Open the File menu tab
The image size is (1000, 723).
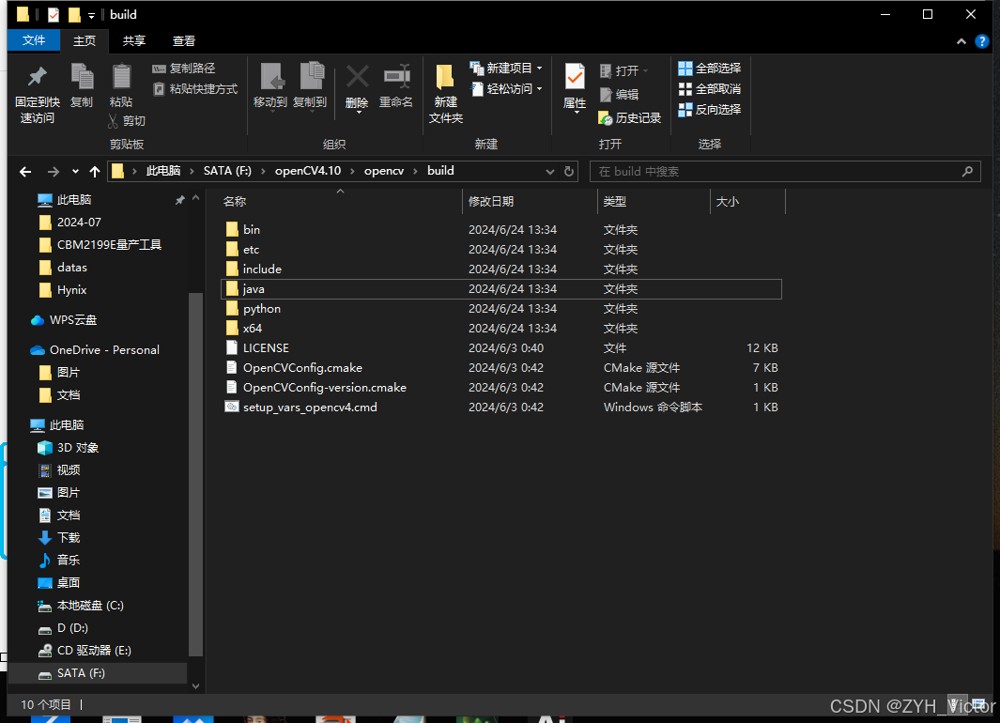click(x=34, y=41)
